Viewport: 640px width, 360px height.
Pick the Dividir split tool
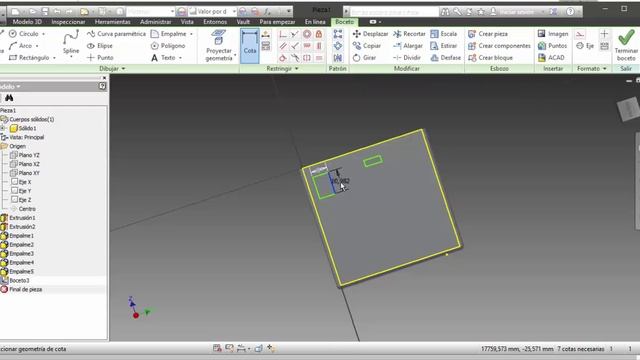[407, 58]
